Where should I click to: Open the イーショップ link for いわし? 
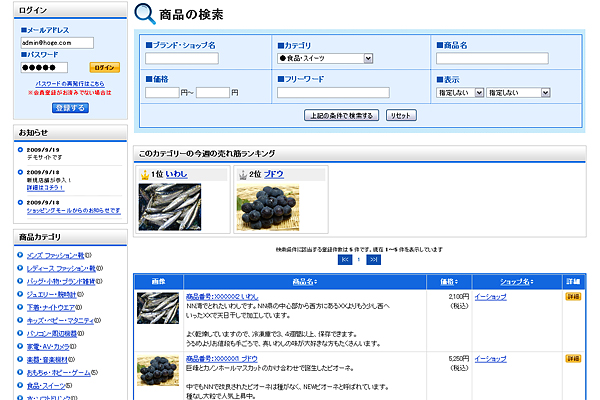click(490, 297)
